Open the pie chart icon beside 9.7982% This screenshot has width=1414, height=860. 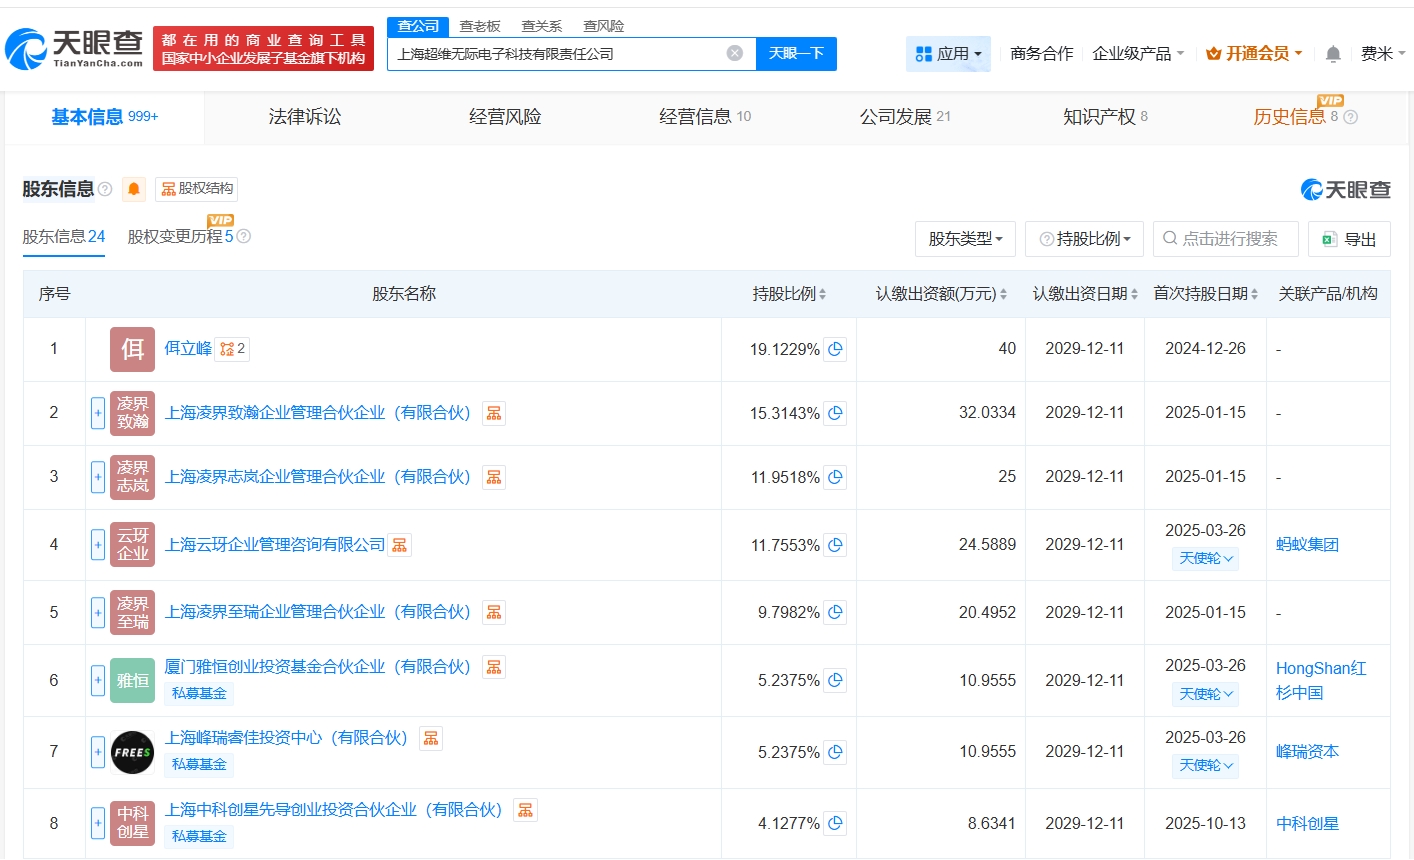(x=835, y=612)
